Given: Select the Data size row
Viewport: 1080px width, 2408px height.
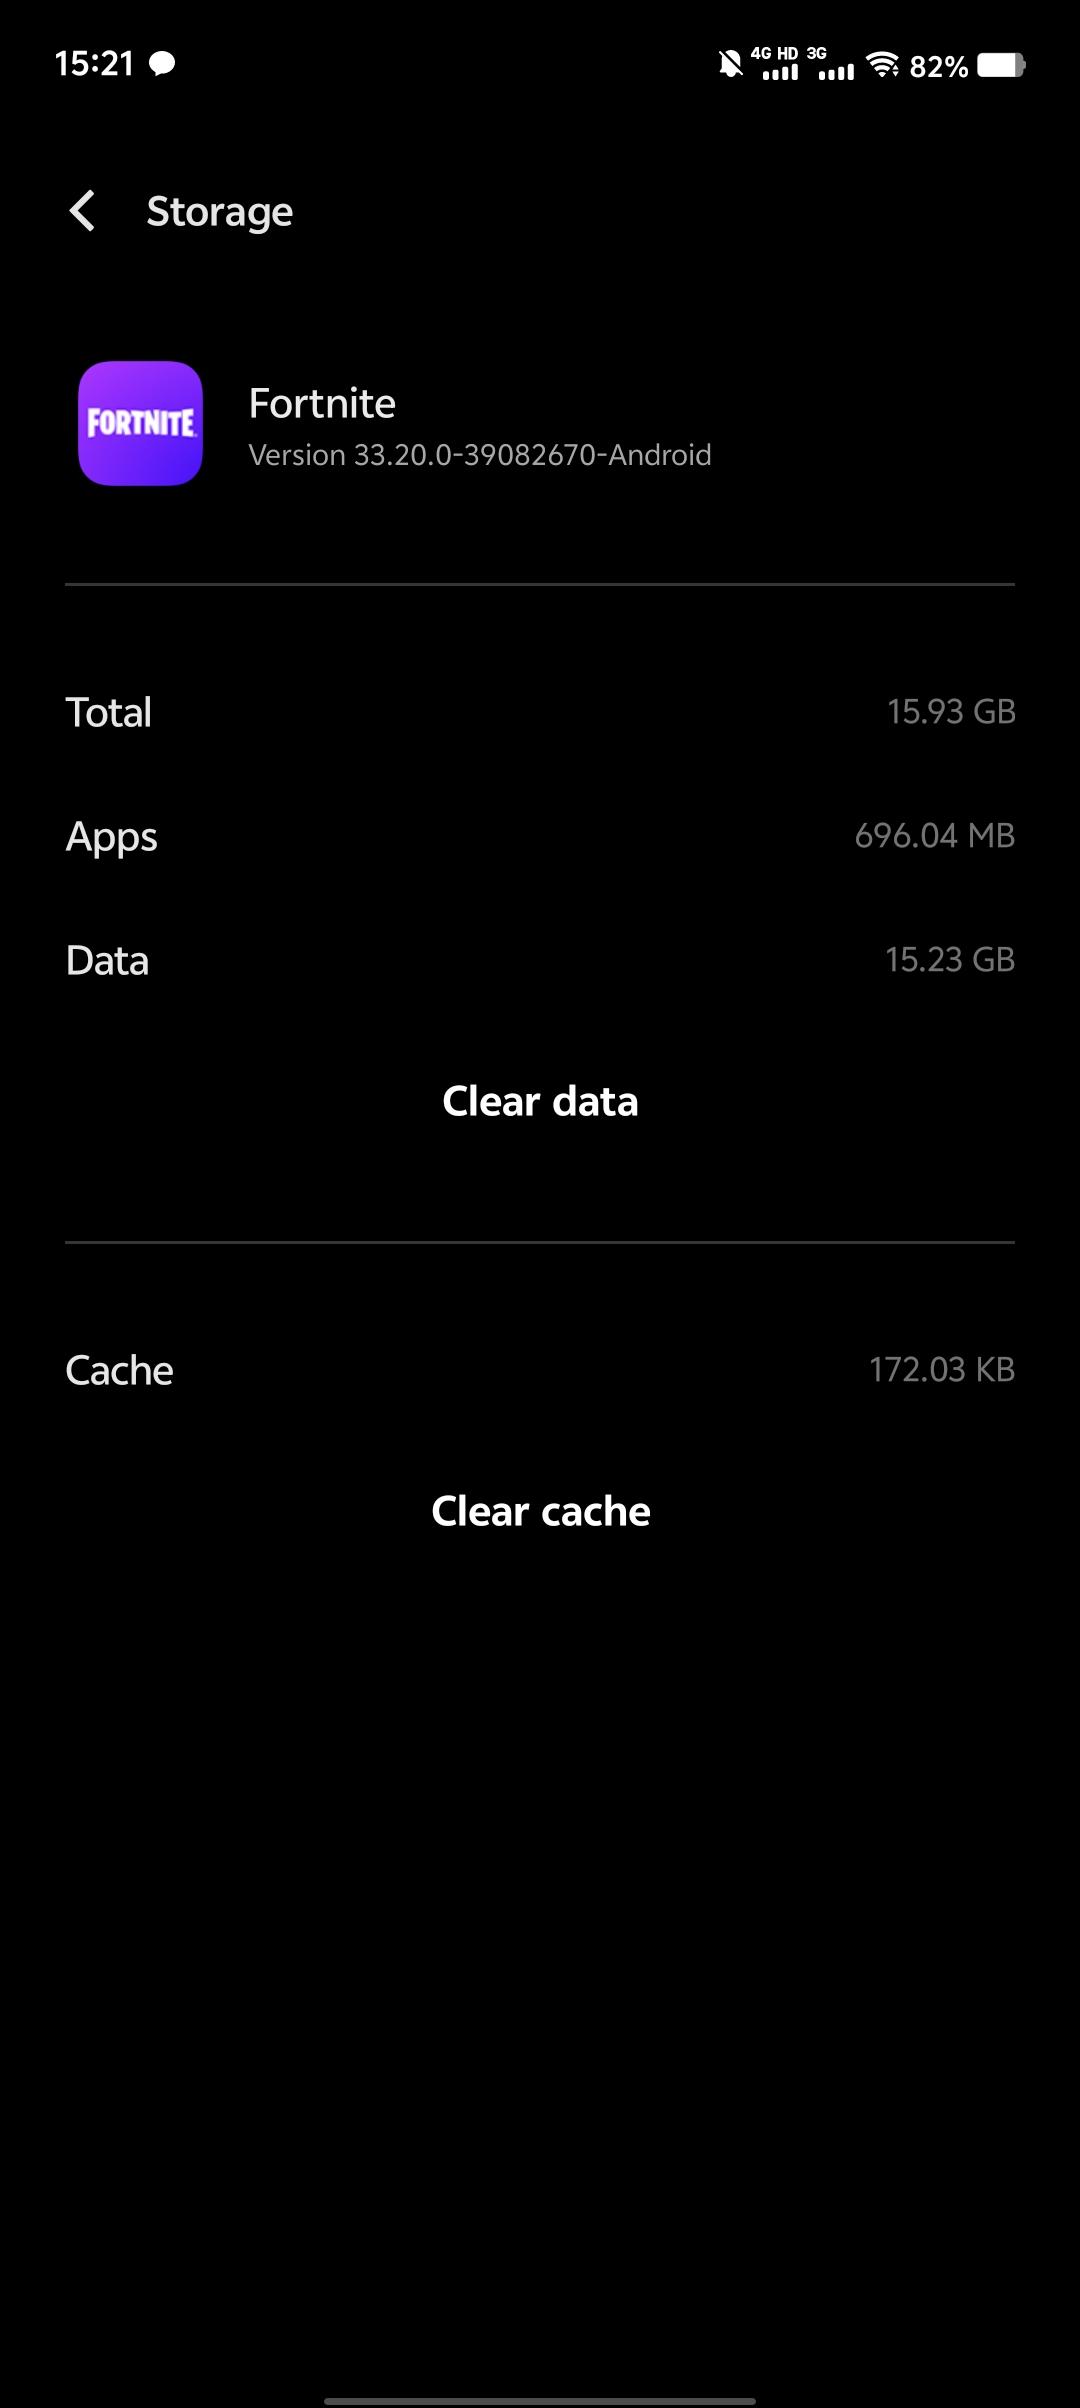Looking at the screenshot, I should pos(540,960).
